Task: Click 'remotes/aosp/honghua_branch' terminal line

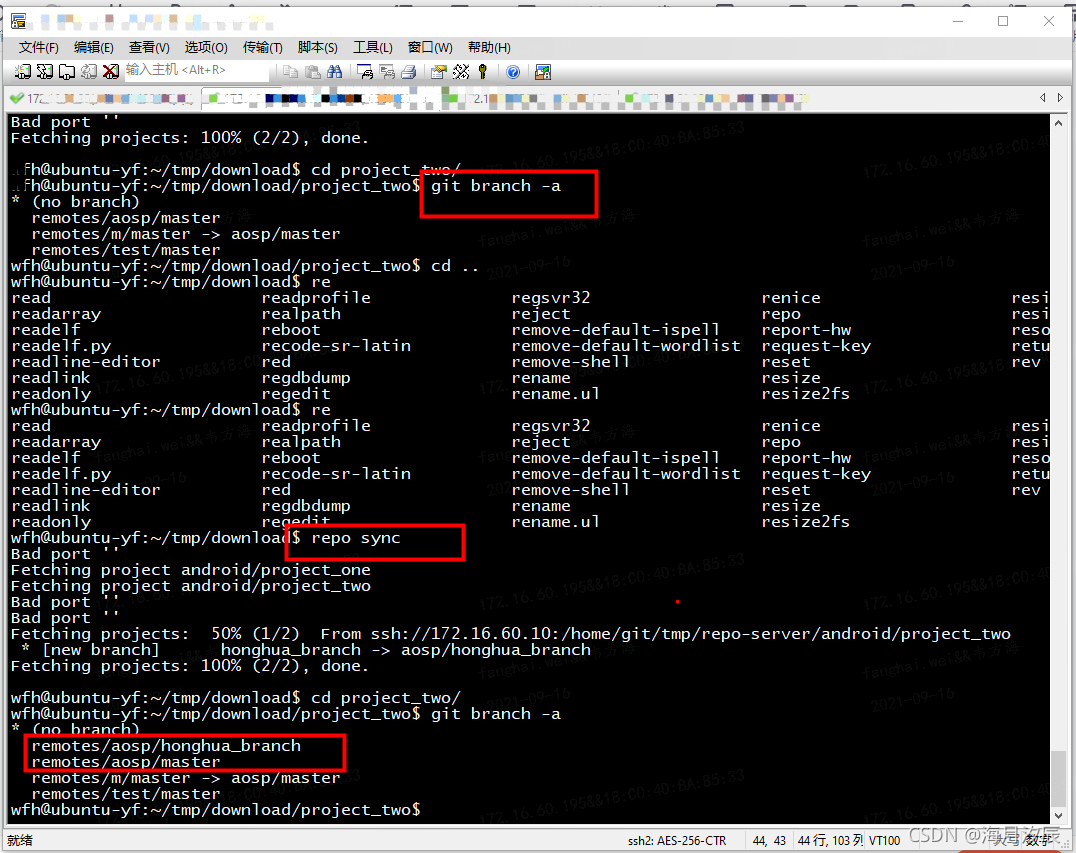Action: tap(166, 746)
